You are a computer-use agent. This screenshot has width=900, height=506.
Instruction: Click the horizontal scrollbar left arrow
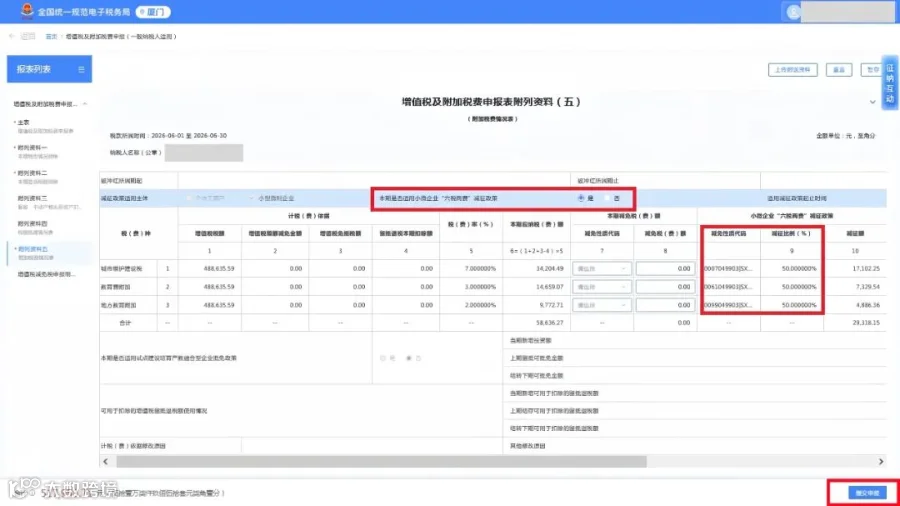coord(106,461)
